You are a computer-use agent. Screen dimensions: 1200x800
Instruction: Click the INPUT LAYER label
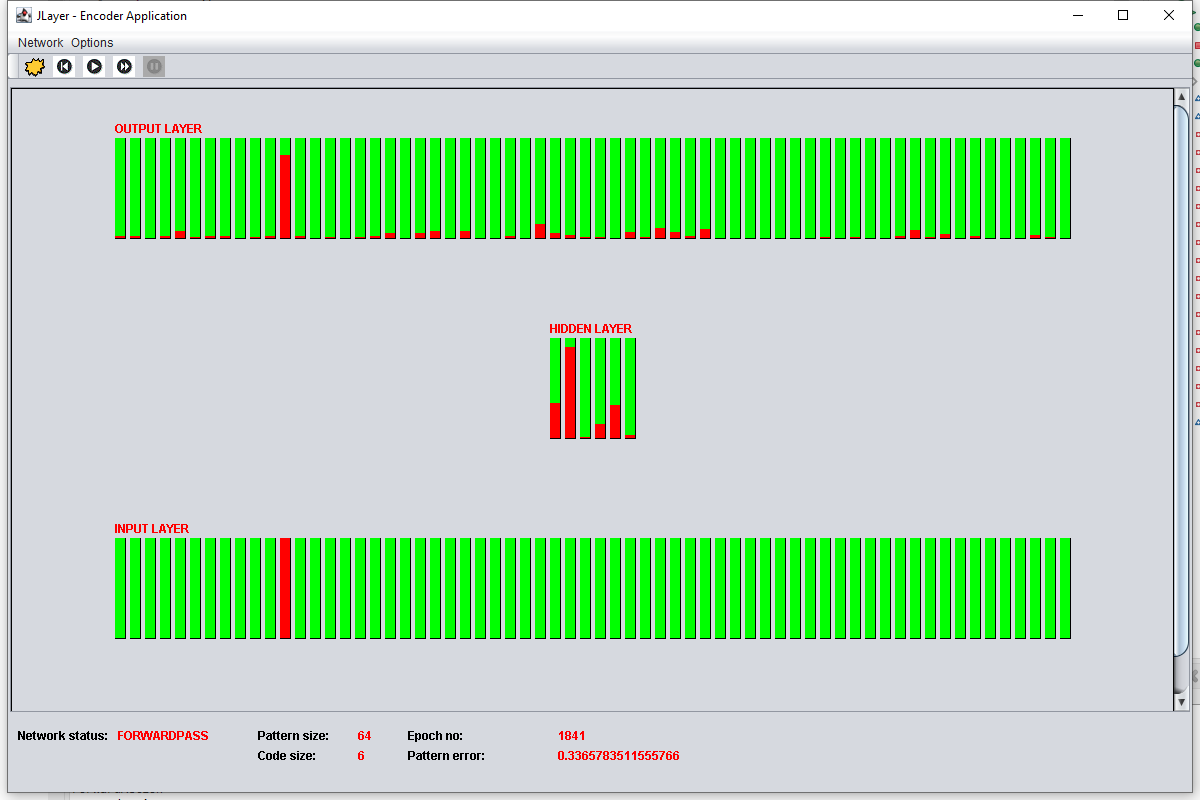click(152, 529)
